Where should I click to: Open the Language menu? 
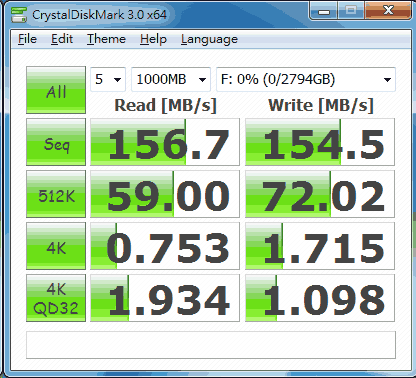click(209, 39)
